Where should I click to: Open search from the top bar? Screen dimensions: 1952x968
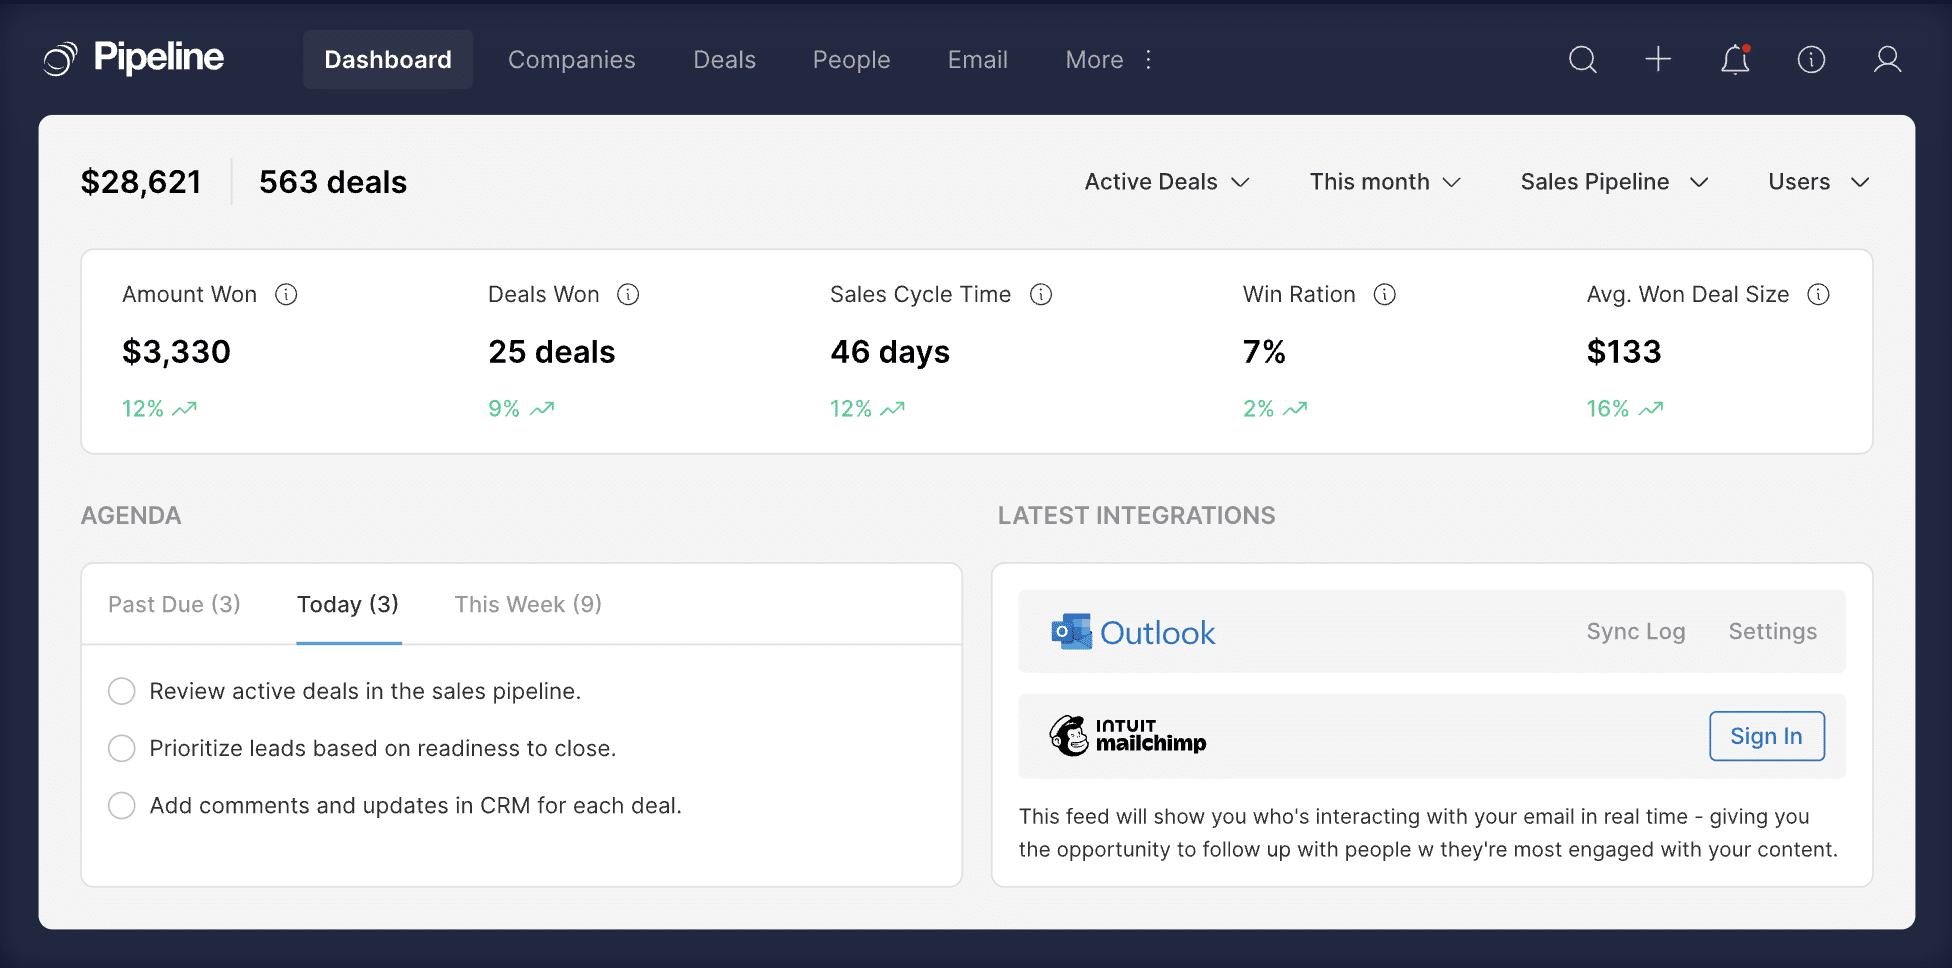1582,59
